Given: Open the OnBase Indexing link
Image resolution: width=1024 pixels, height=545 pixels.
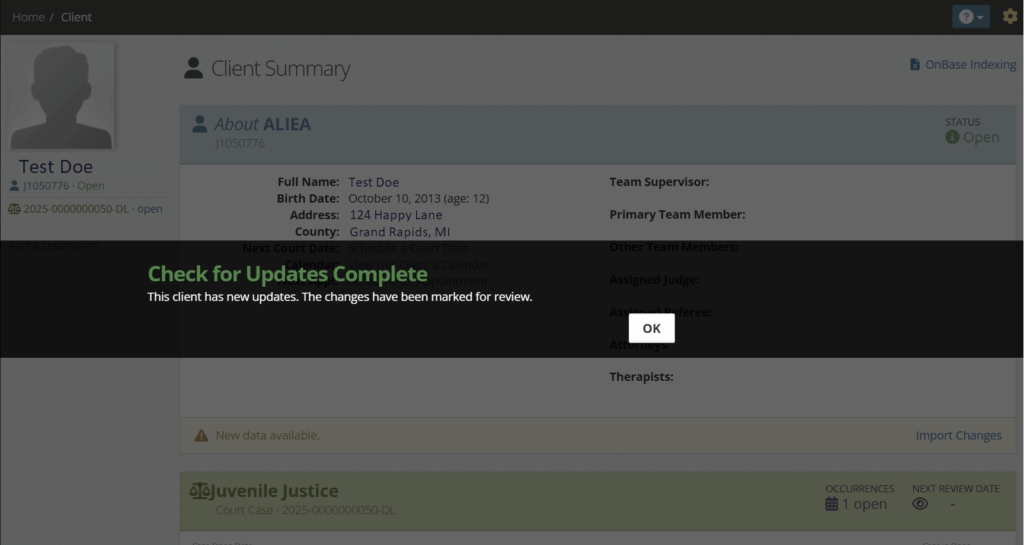Looking at the screenshot, I should pos(962,65).
